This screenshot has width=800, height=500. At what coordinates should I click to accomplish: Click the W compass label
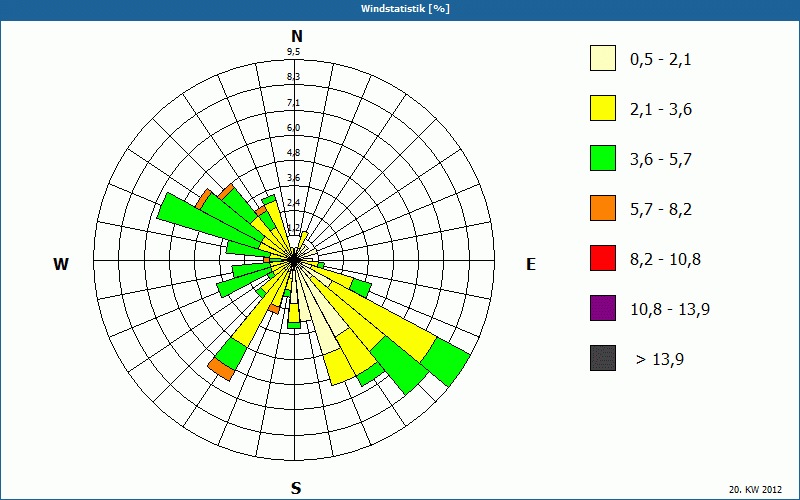(x=61, y=264)
